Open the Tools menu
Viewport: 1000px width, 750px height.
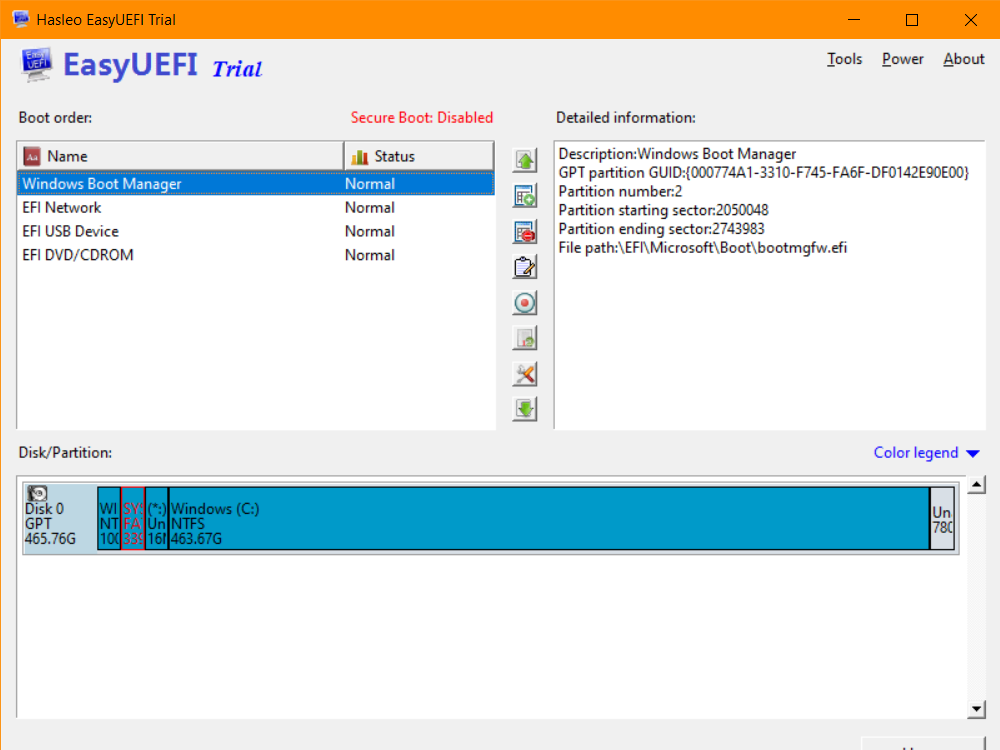pyautogui.click(x=844, y=59)
